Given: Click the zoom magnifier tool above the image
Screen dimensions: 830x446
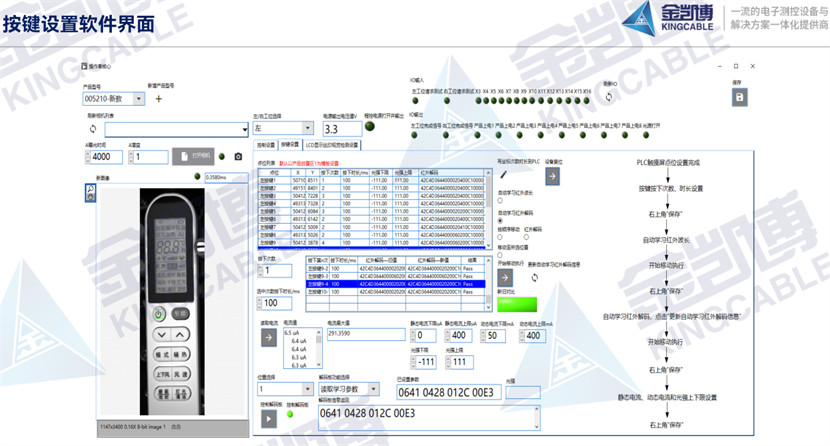Looking at the screenshot, I should click(90, 190).
